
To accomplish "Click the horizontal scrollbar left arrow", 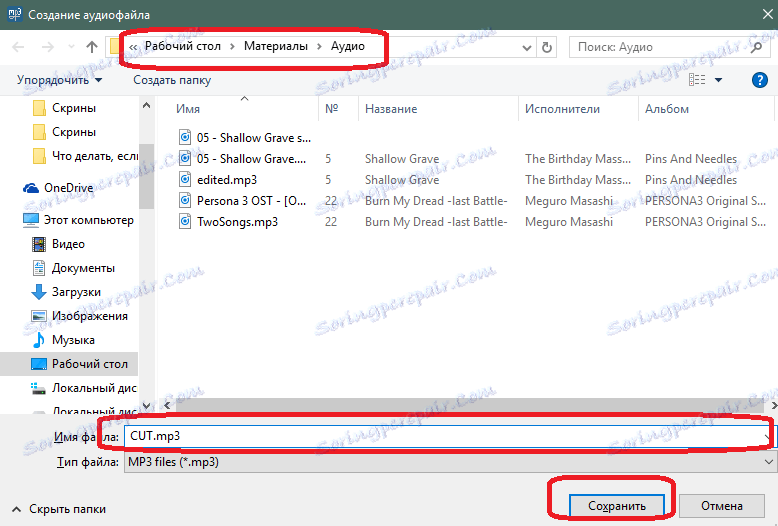I will (167, 405).
